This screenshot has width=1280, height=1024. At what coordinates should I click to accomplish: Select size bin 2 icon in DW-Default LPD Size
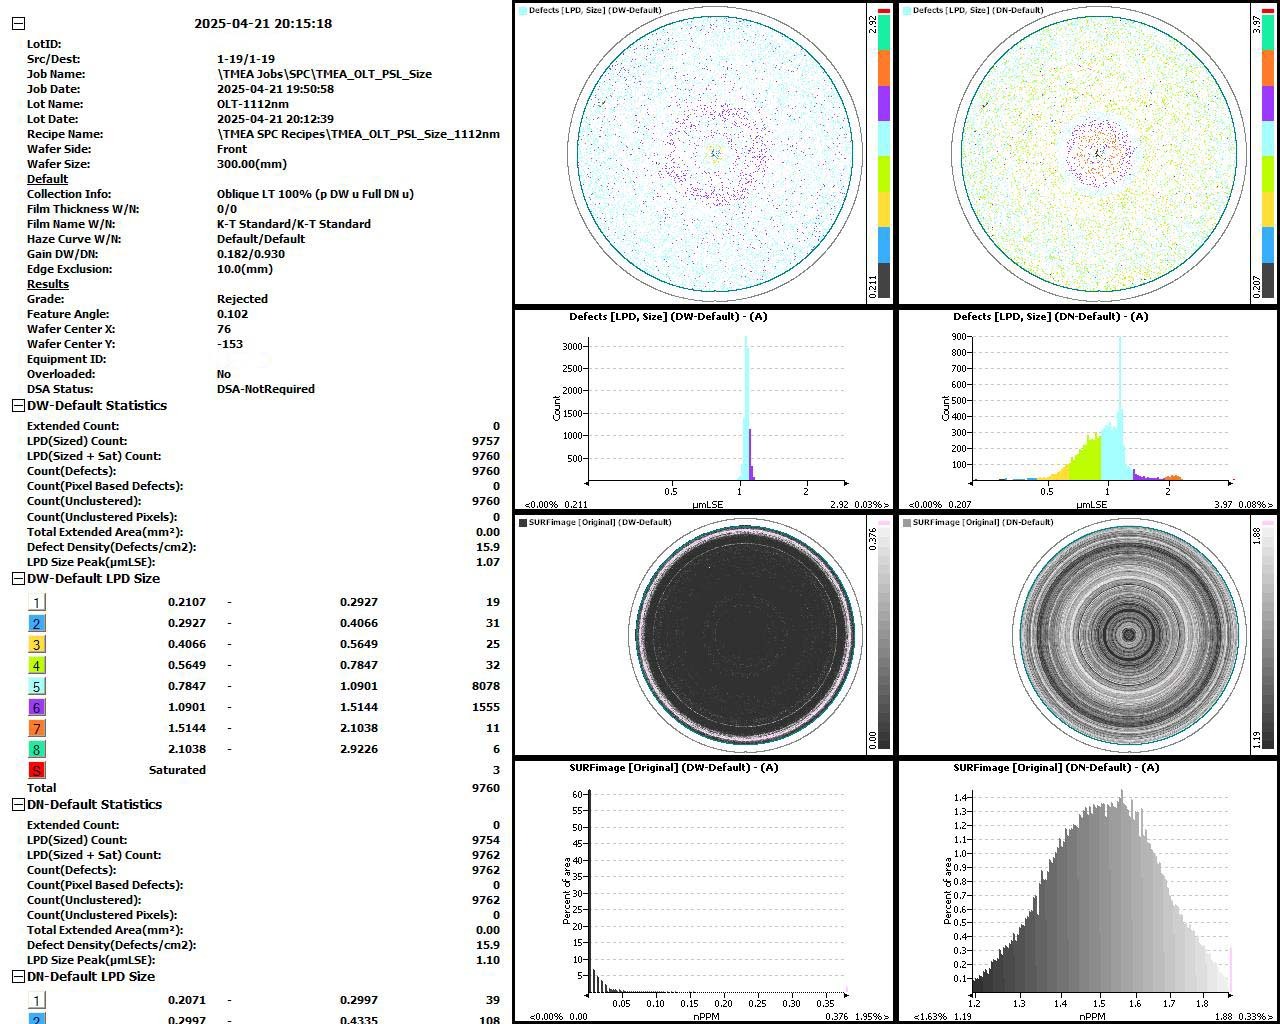[38, 623]
